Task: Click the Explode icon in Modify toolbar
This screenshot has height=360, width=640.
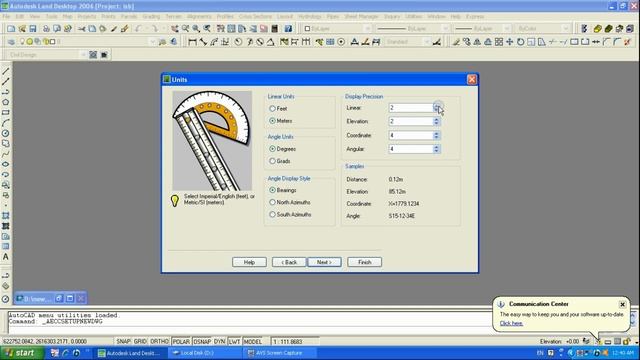Action: click(x=628, y=42)
